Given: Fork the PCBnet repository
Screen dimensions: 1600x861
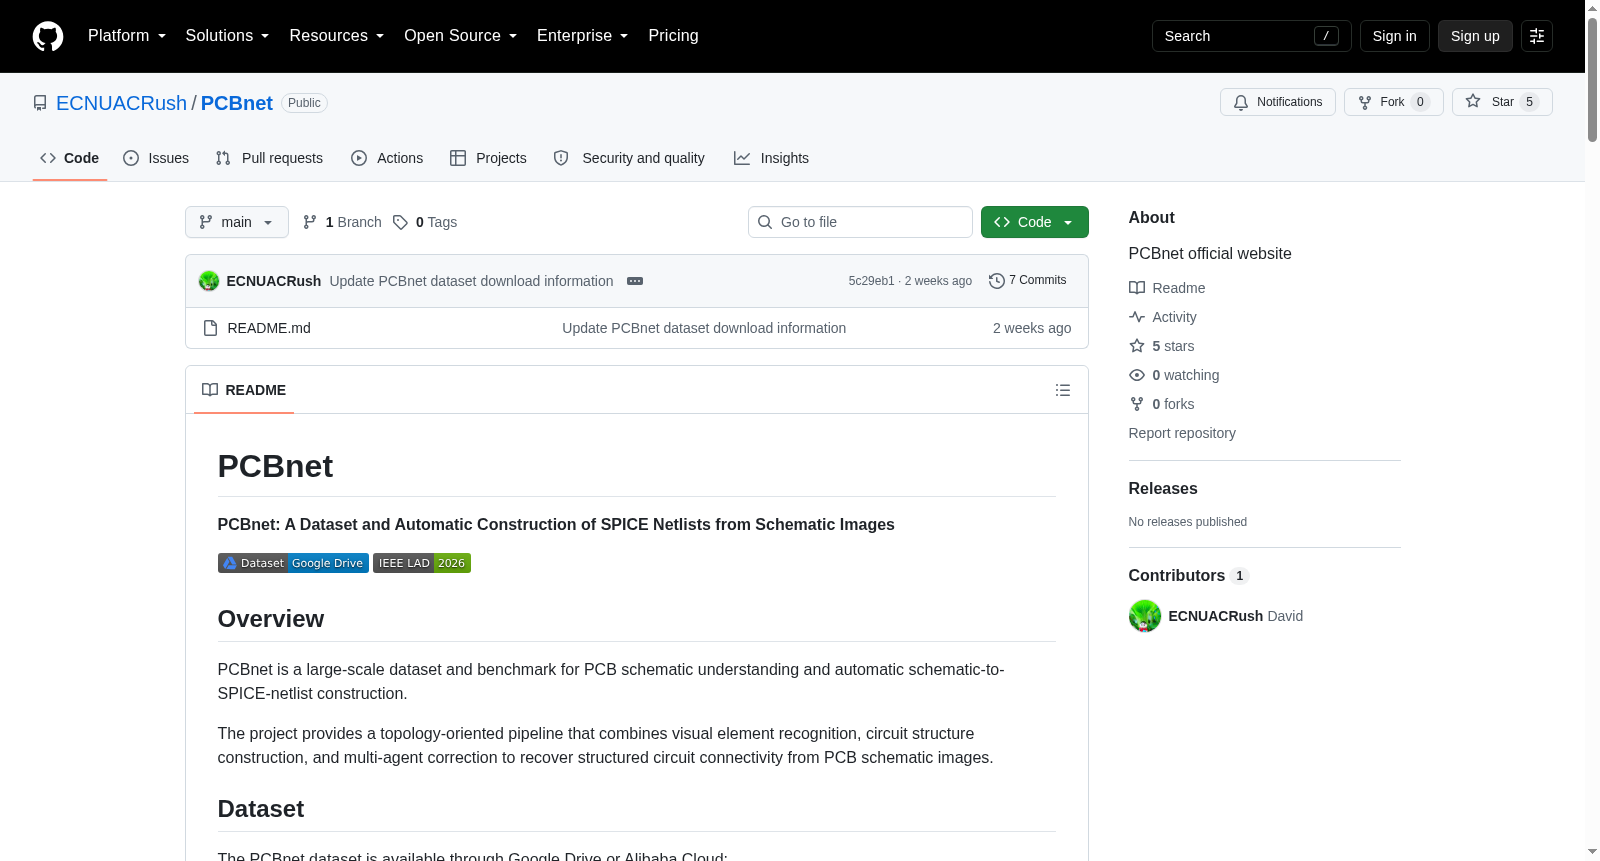Looking at the screenshot, I should tap(1394, 102).
